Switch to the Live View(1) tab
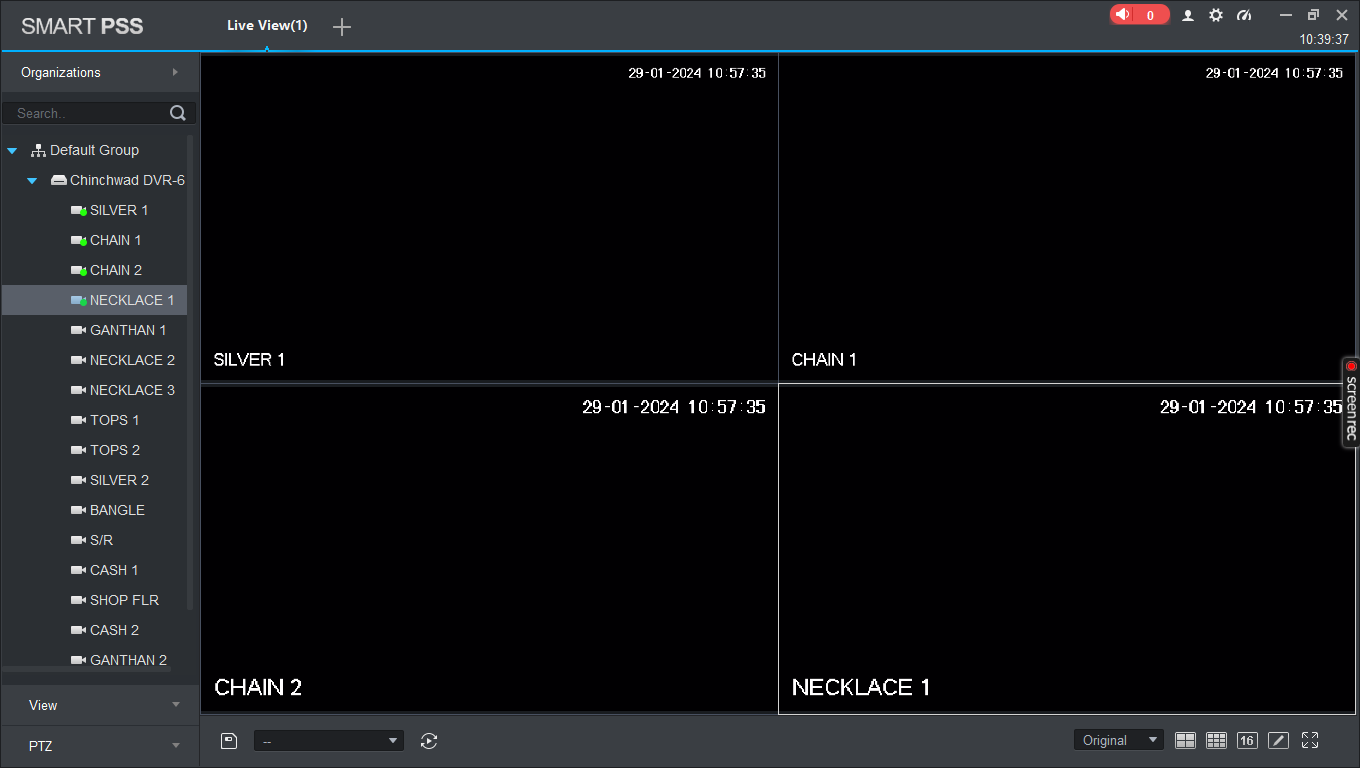 click(267, 26)
